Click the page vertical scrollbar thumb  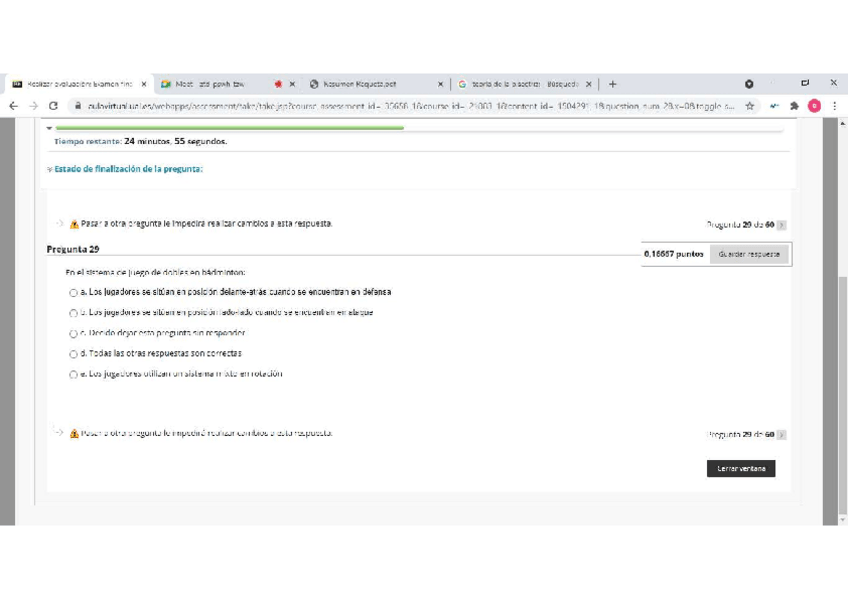point(843,395)
